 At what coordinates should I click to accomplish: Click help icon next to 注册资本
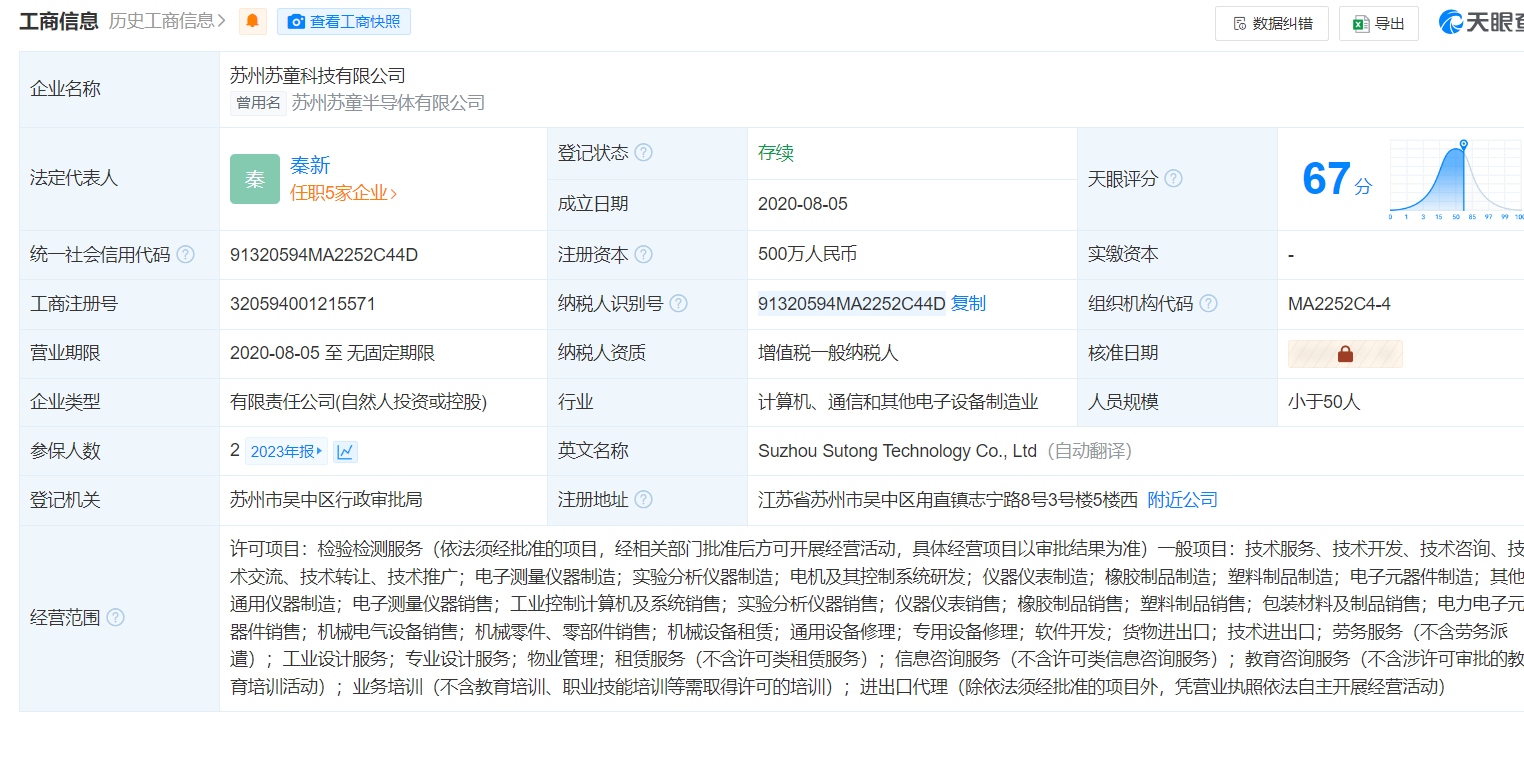pyautogui.click(x=643, y=255)
